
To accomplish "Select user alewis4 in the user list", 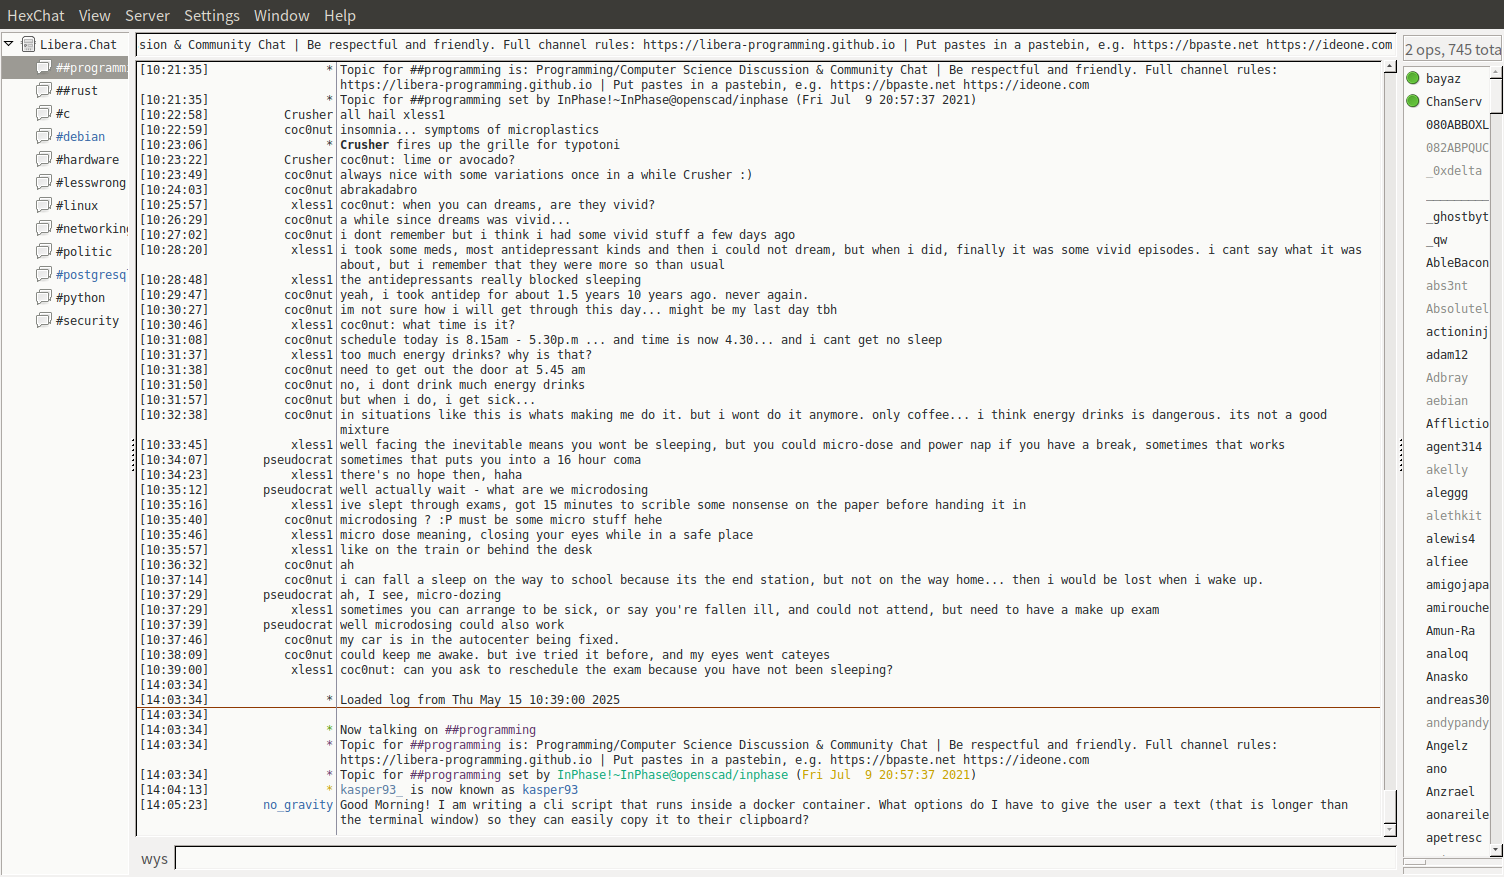I will pos(1450,538).
